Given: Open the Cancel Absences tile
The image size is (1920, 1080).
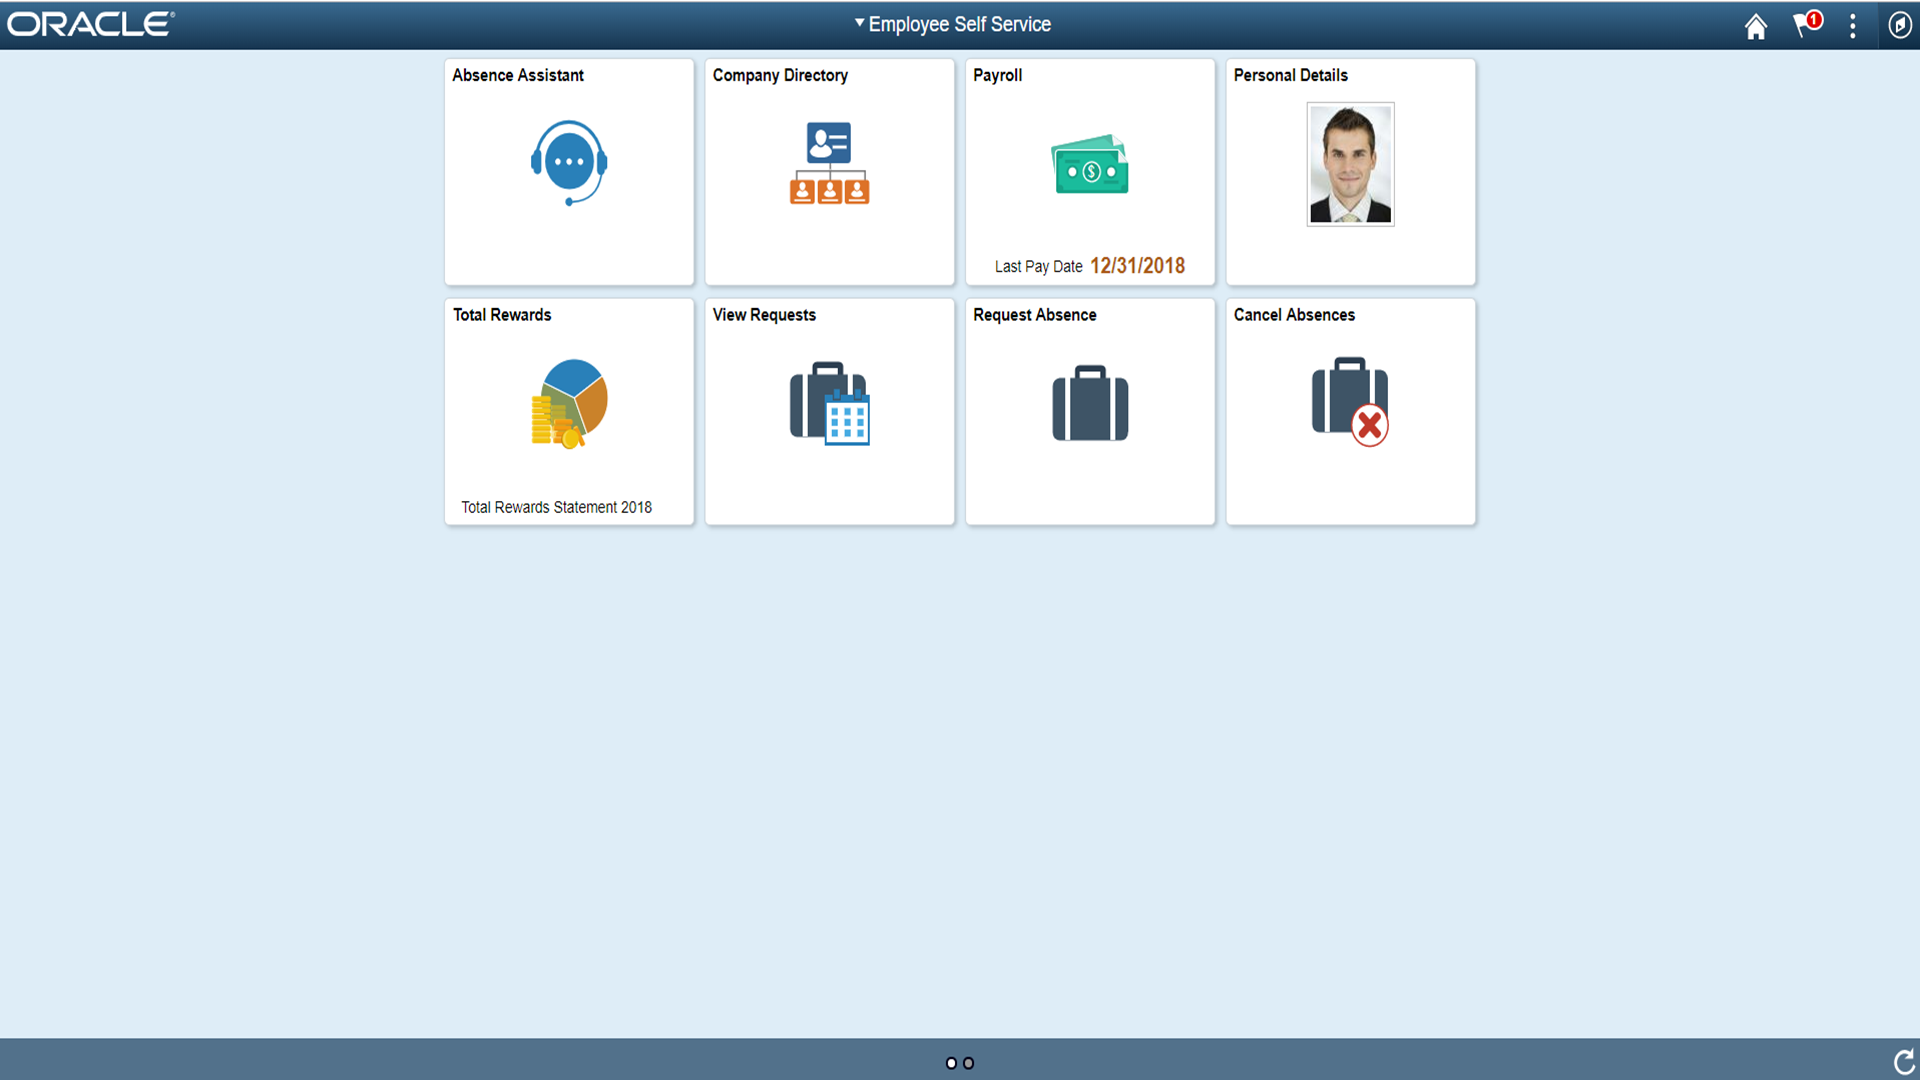Looking at the screenshot, I should (1350, 410).
